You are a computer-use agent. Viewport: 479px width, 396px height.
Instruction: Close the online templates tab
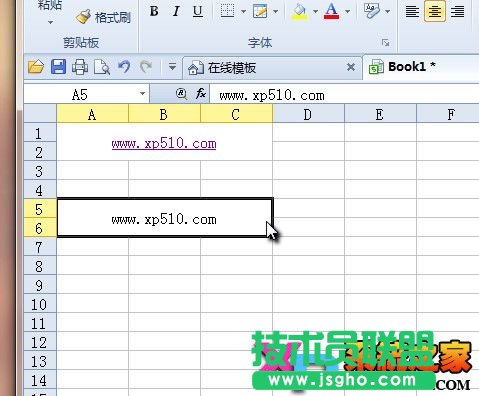pos(351,67)
